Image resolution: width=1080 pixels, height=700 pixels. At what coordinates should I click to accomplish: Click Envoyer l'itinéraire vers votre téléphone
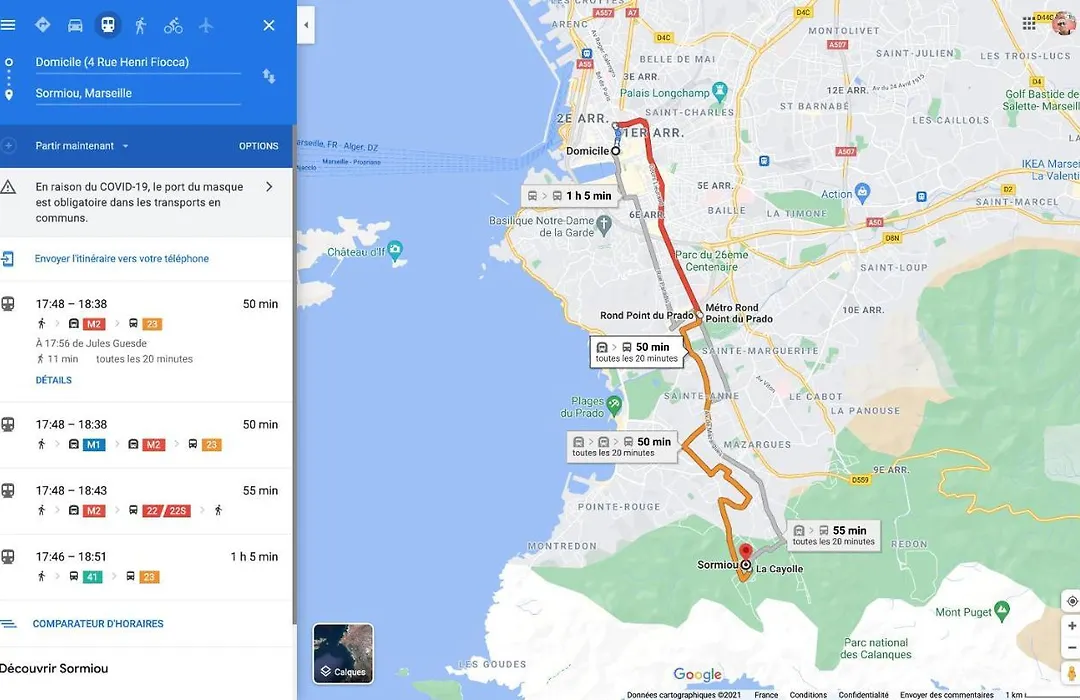(x=121, y=259)
